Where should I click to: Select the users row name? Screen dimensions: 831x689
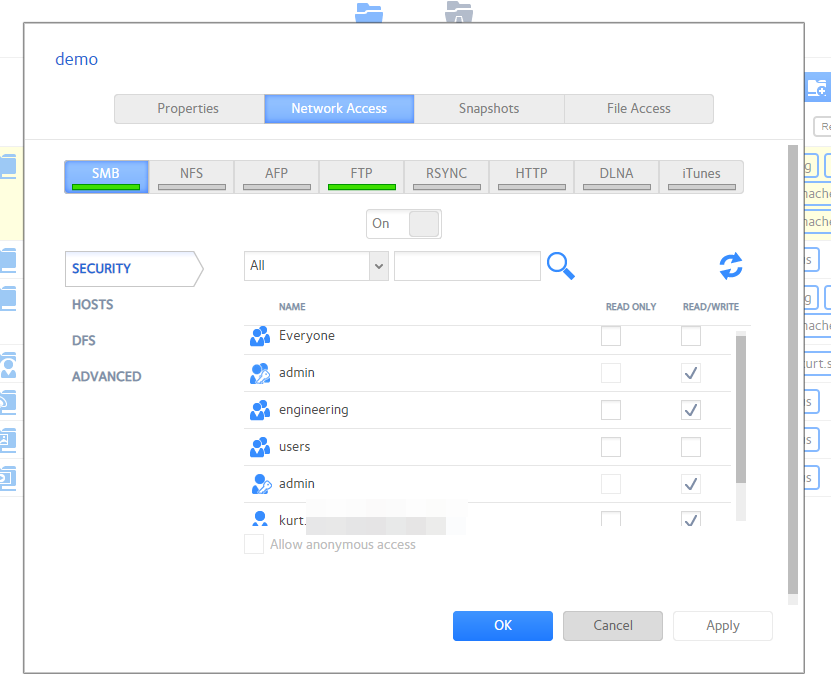tap(295, 447)
